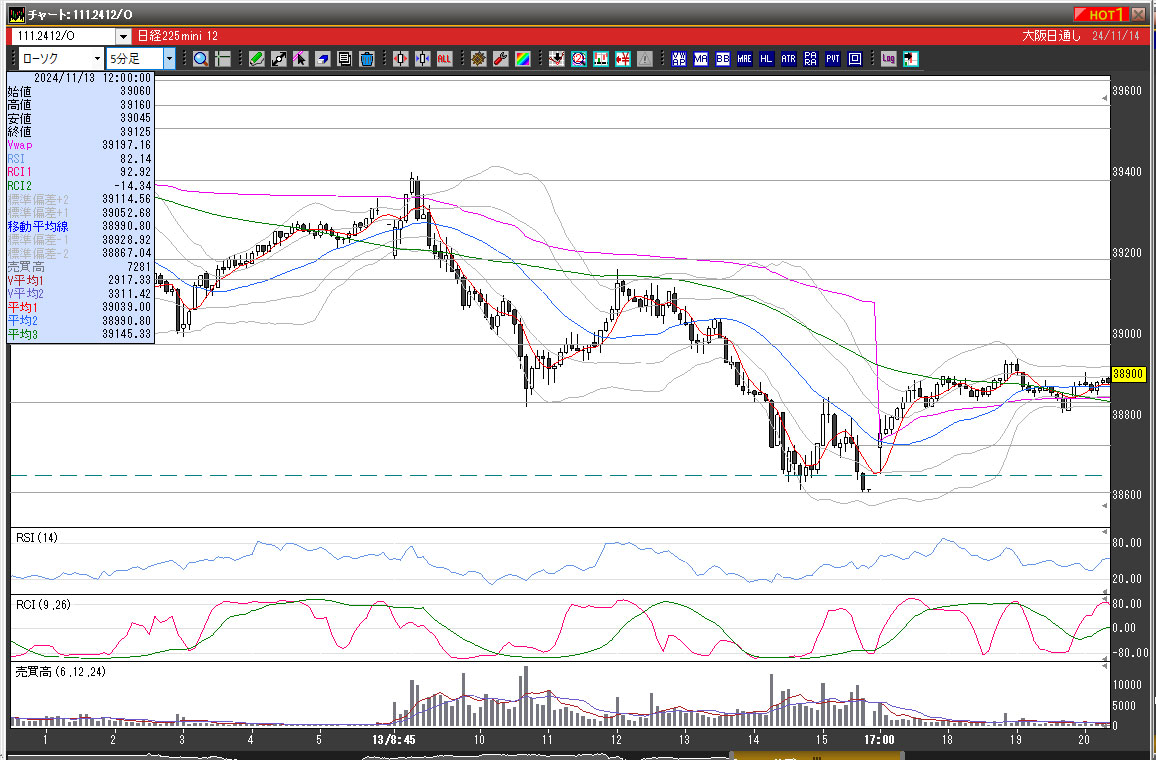Image resolution: width=1156 pixels, height=760 pixels.
Task: Click the magnifying glass zoom icon
Action: pyautogui.click(x=200, y=59)
